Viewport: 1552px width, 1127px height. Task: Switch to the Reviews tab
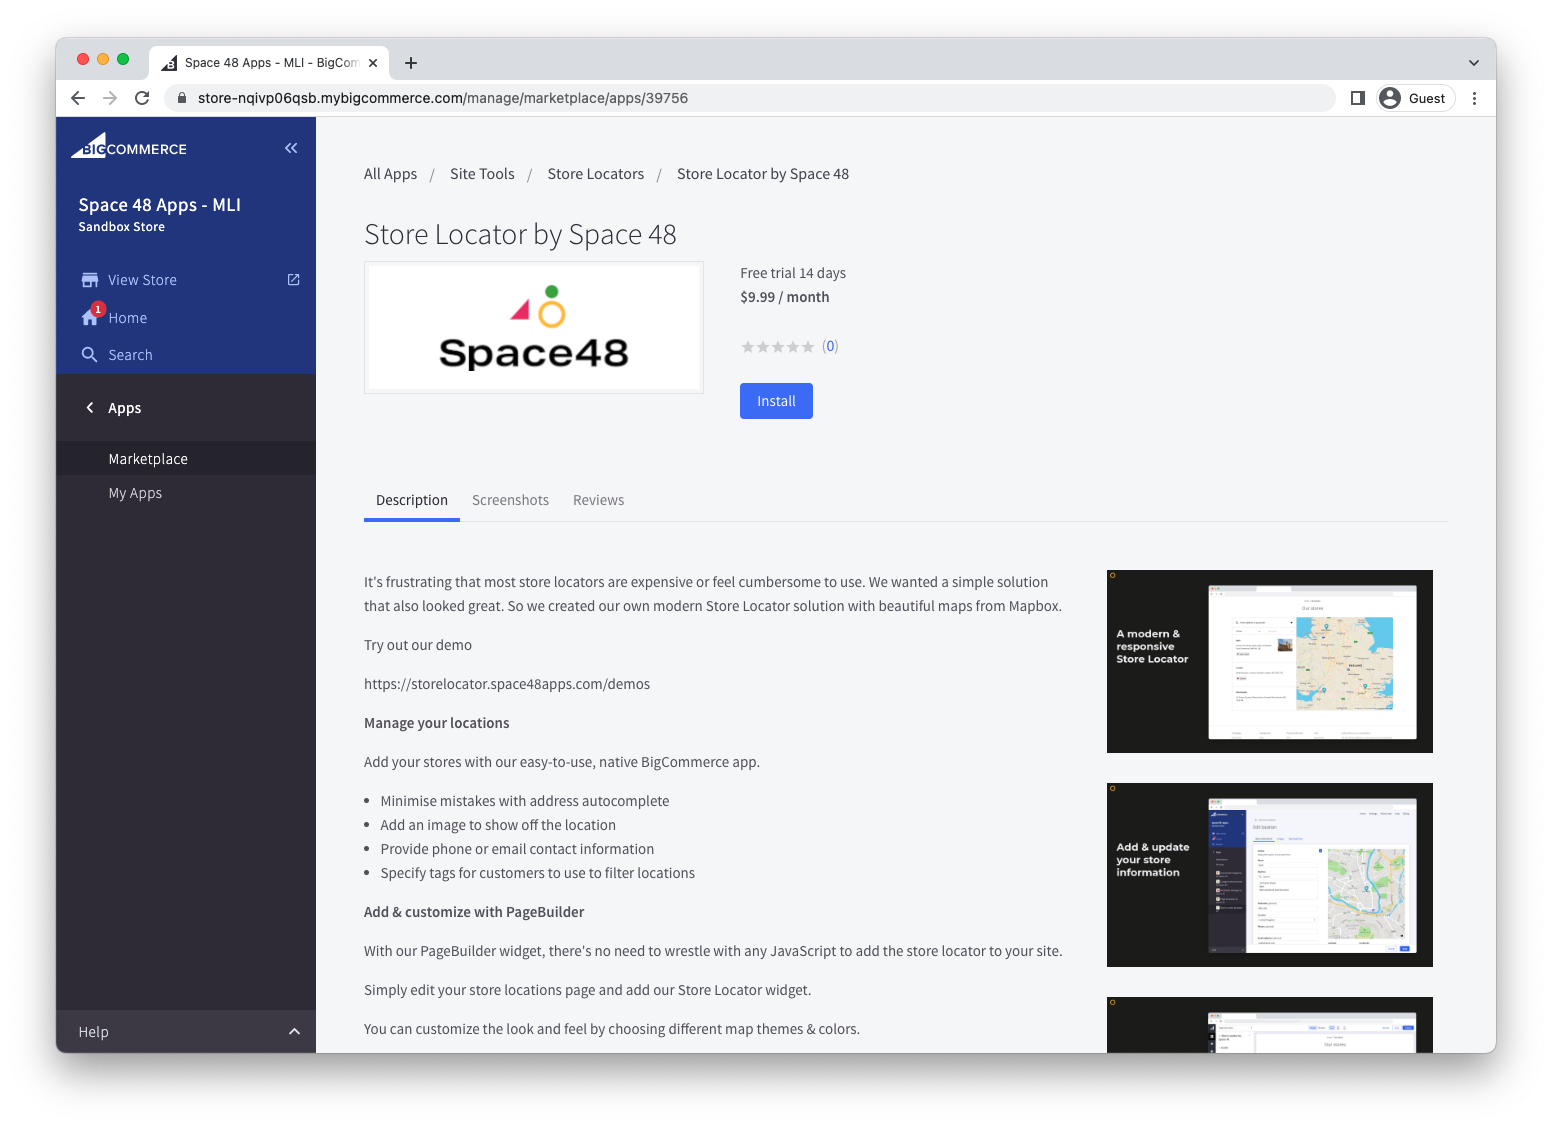click(598, 500)
